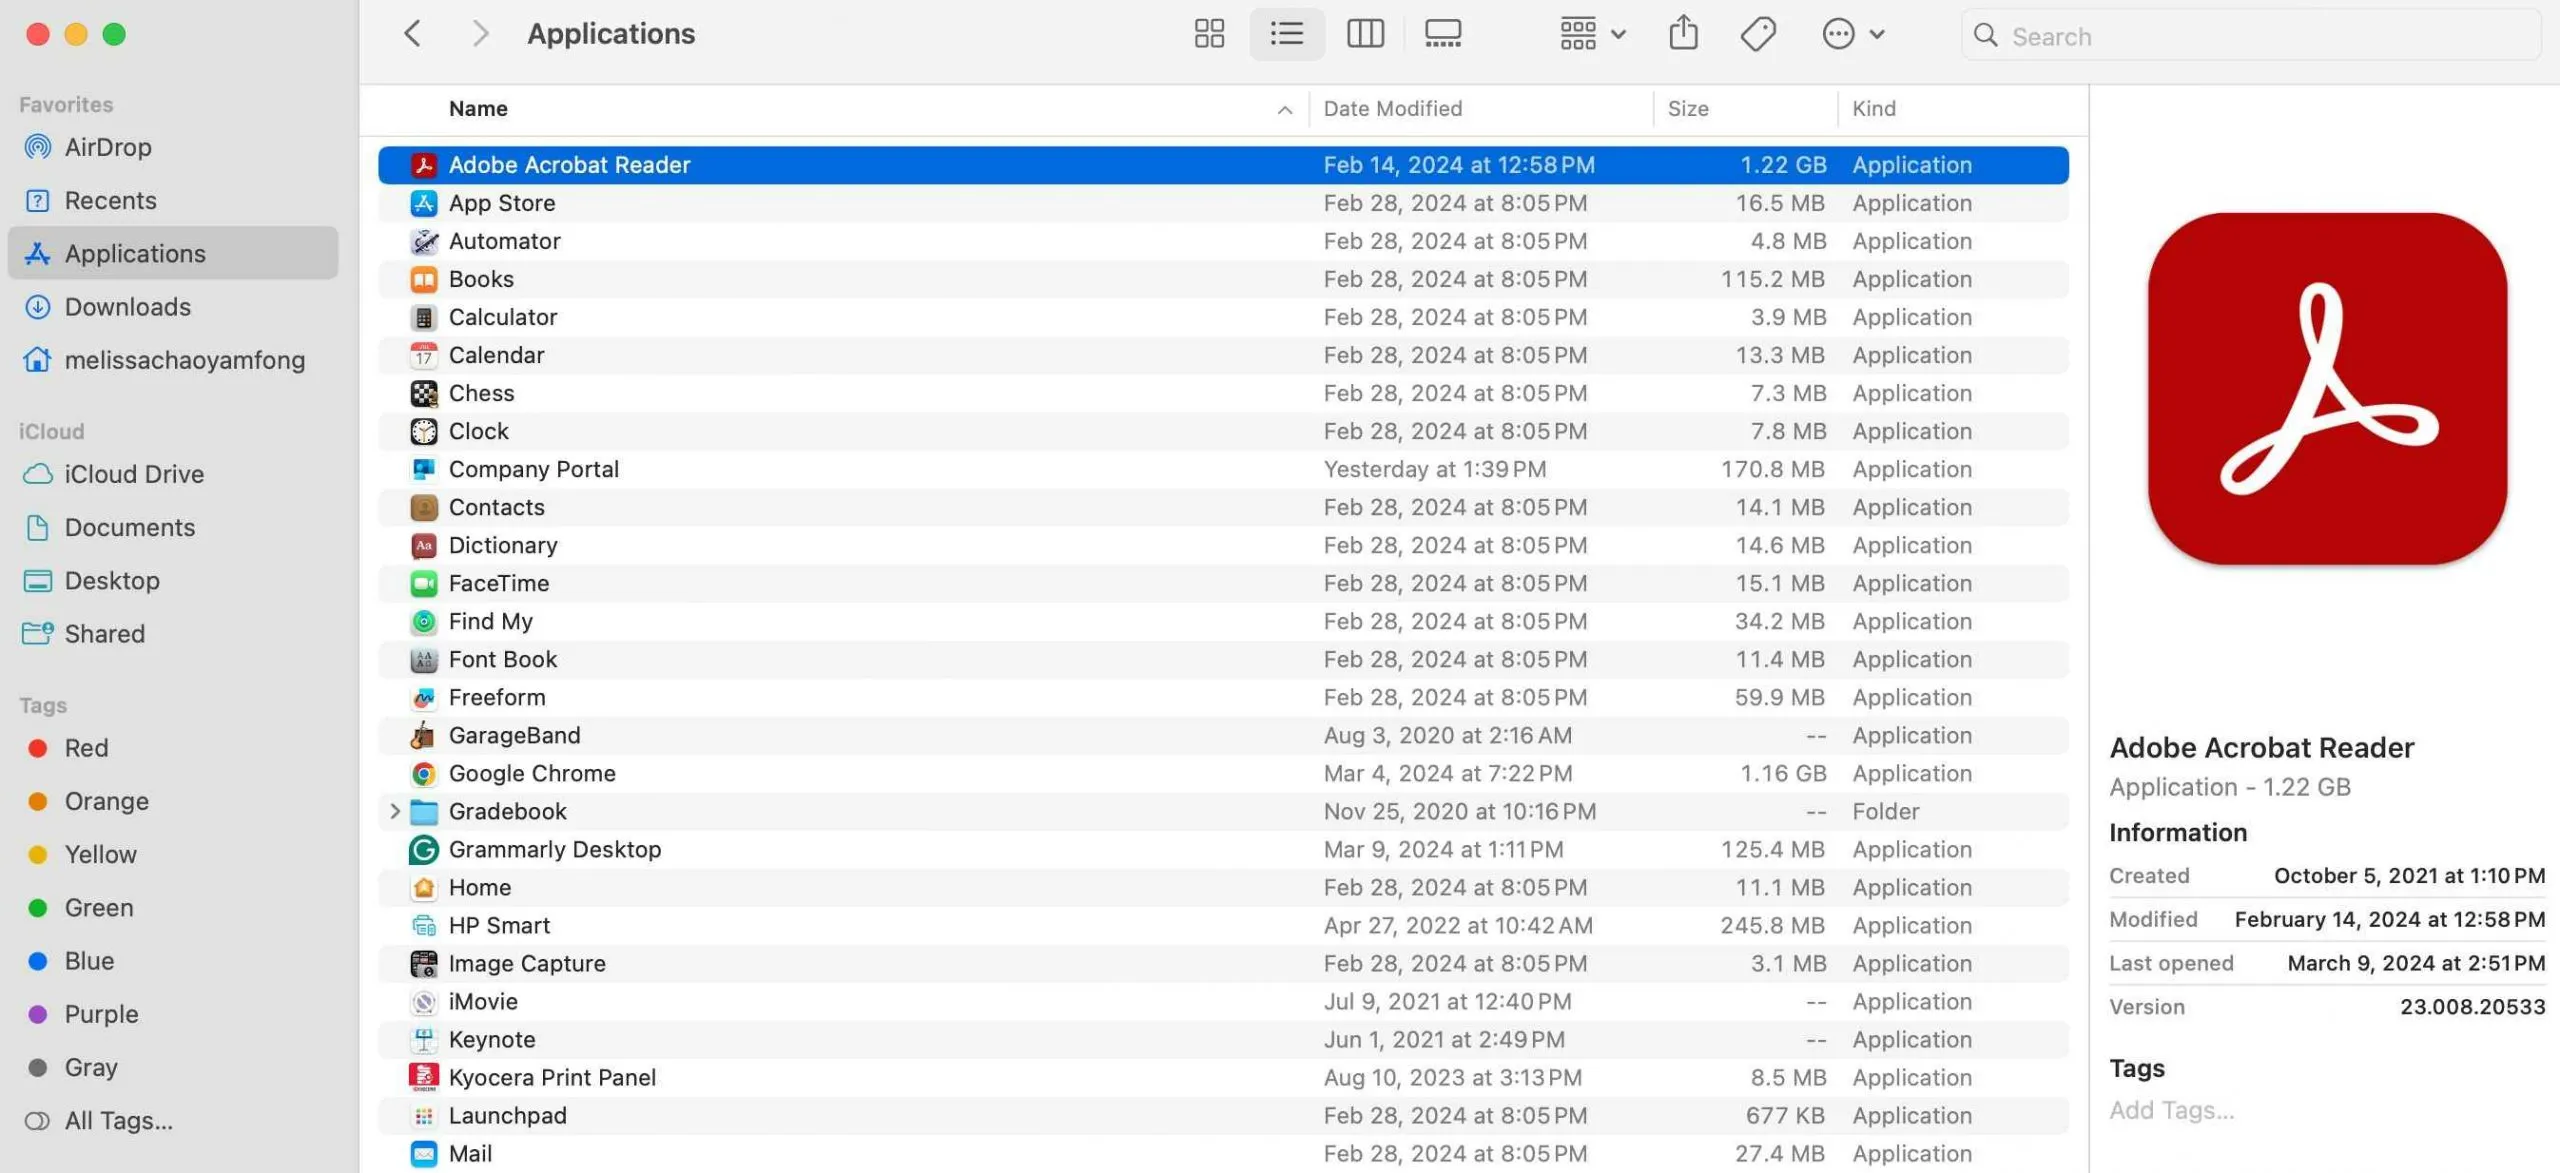Switch to column view
The image size is (2560, 1173).
click(1364, 33)
